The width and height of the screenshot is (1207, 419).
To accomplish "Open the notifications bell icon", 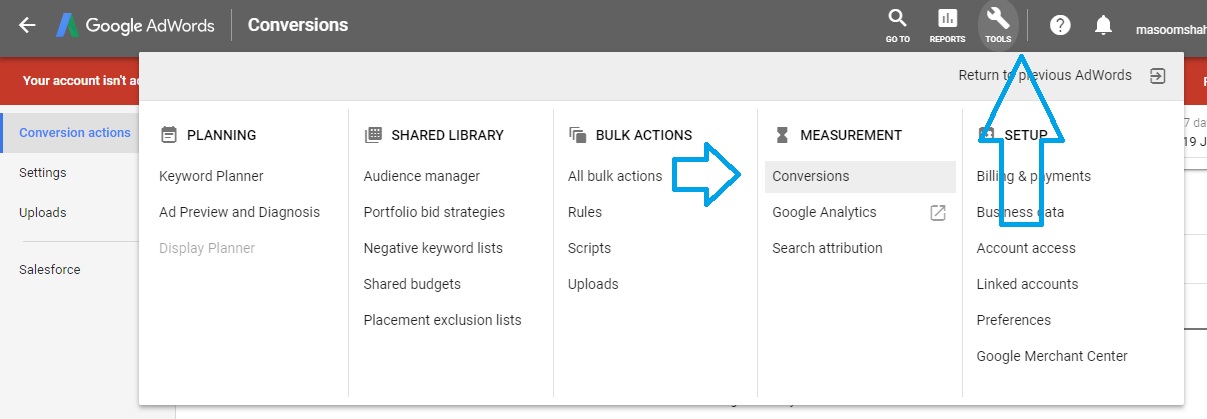I will (x=1104, y=25).
